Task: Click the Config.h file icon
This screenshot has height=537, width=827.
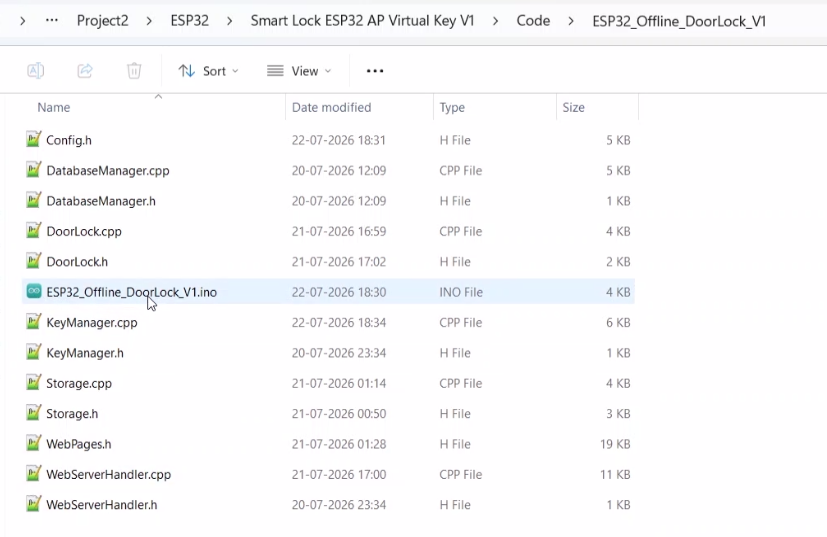Action: [x=33, y=140]
